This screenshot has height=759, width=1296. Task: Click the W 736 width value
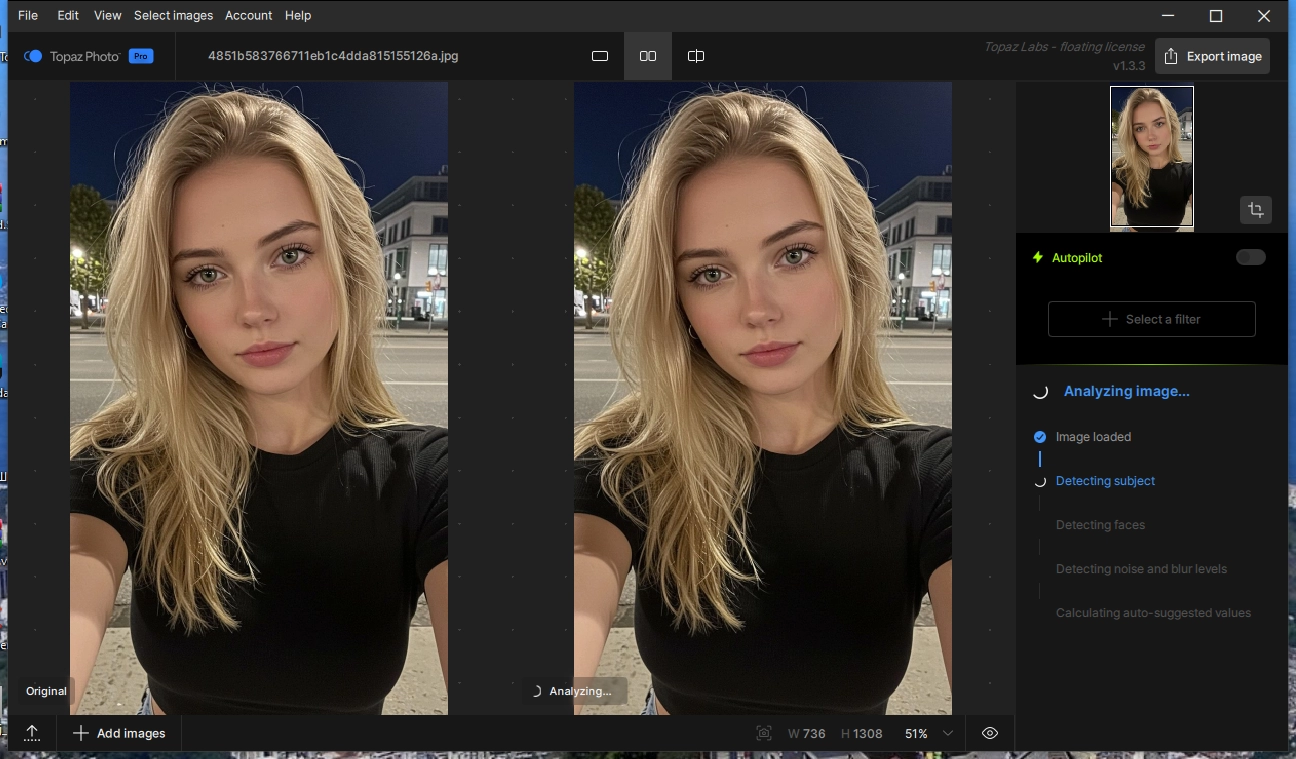[807, 734]
